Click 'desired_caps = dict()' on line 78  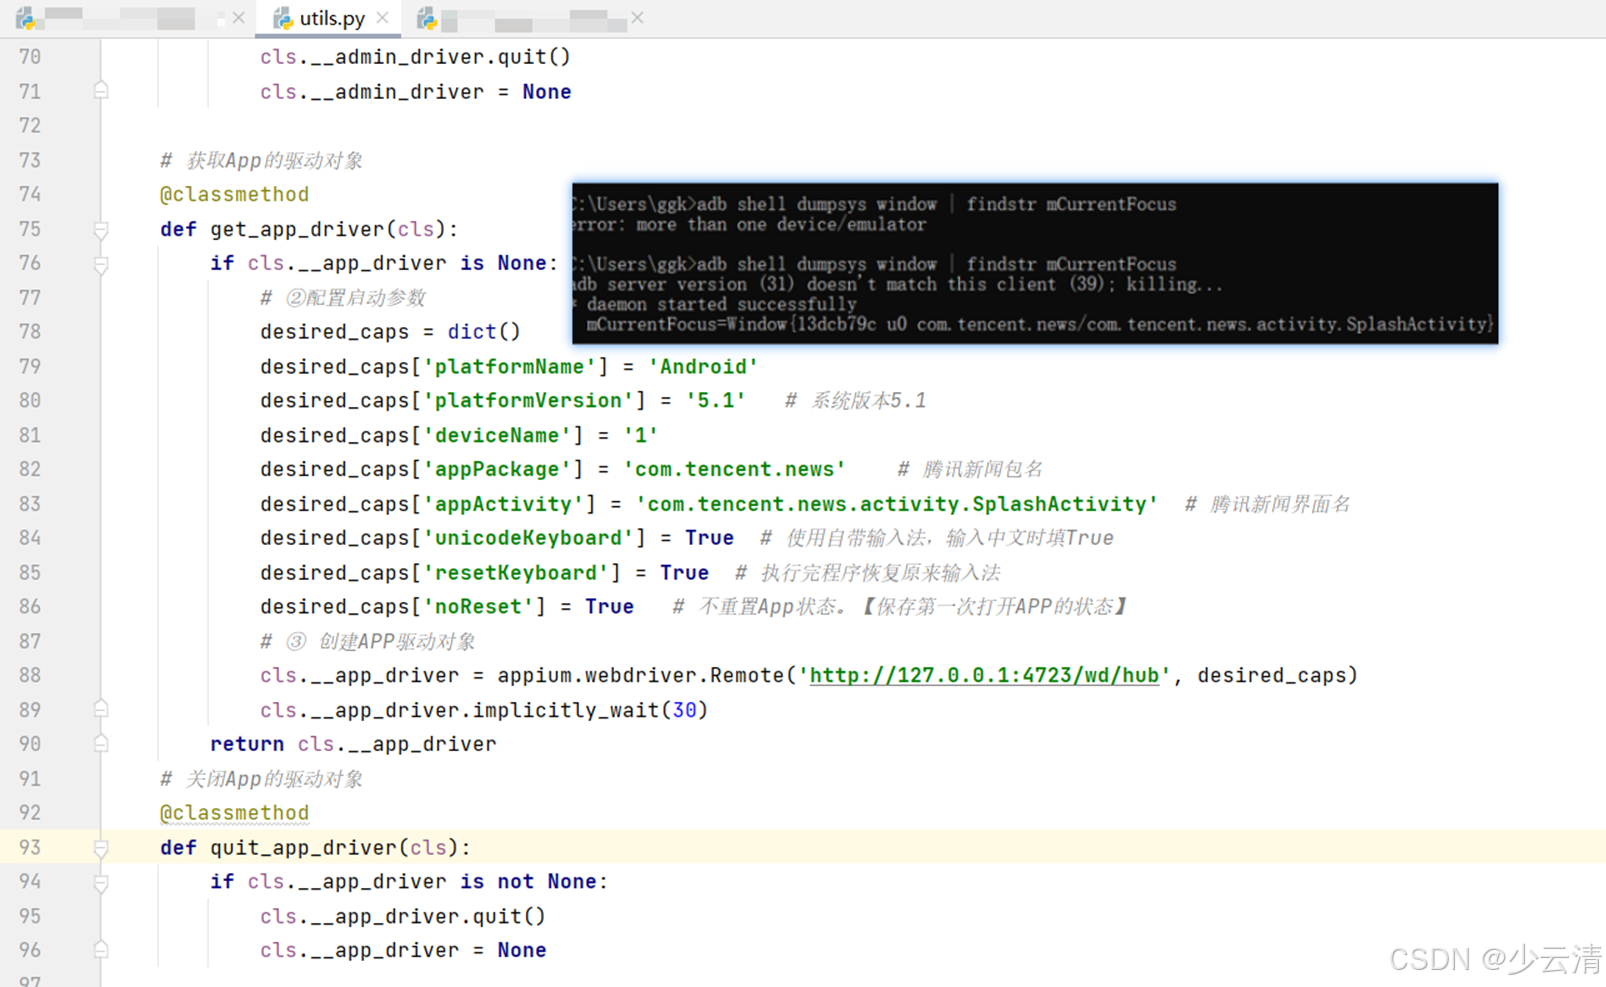click(391, 331)
